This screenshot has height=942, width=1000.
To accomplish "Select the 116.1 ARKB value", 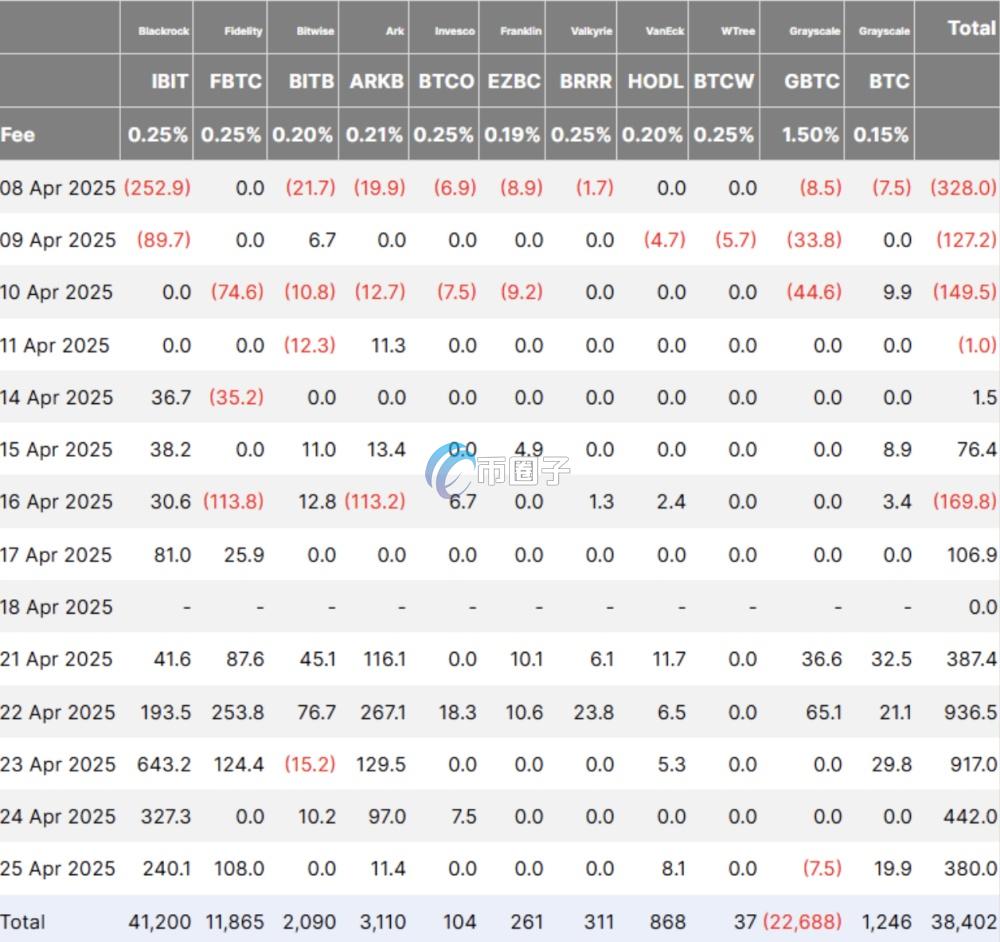I will pyautogui.click(x=385, y=659).
